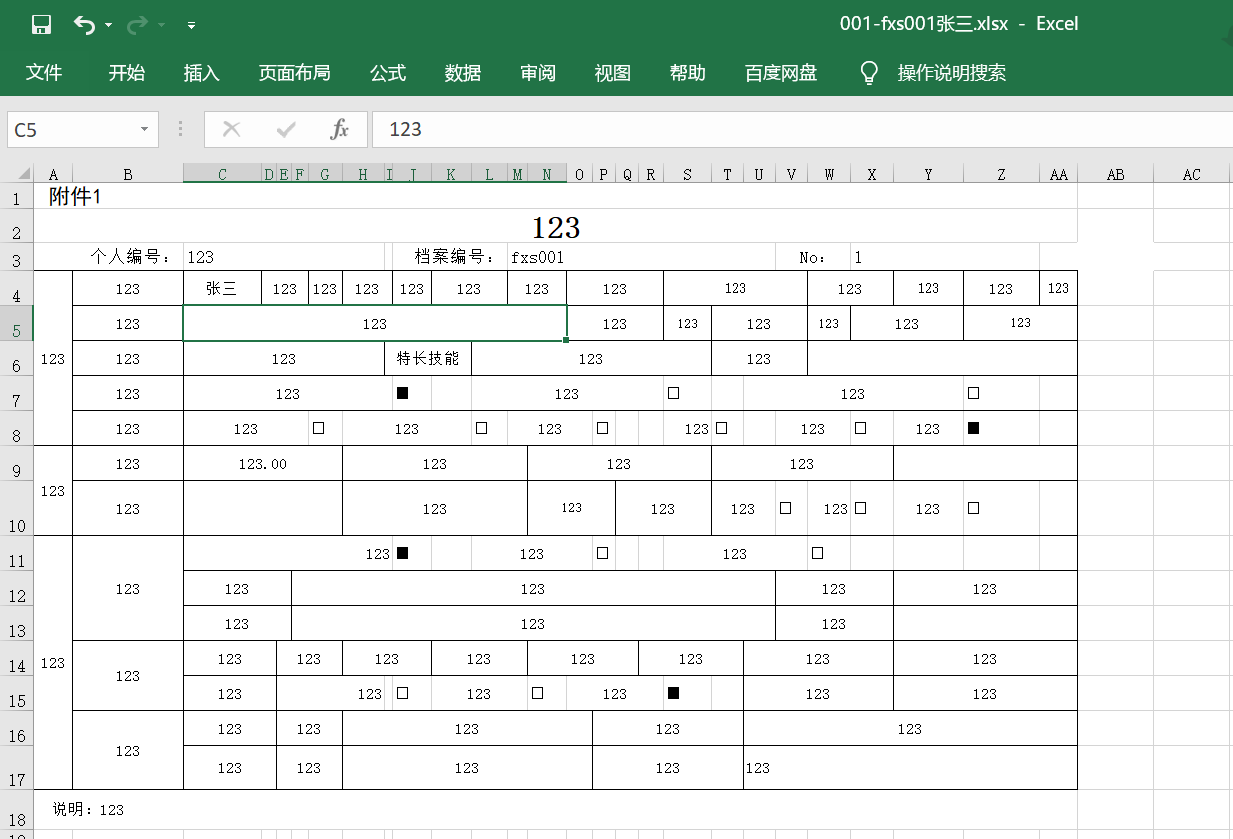Click the Undo arrow icon
The height and width of the screenshot is (839, 1233).
[84, 25]
